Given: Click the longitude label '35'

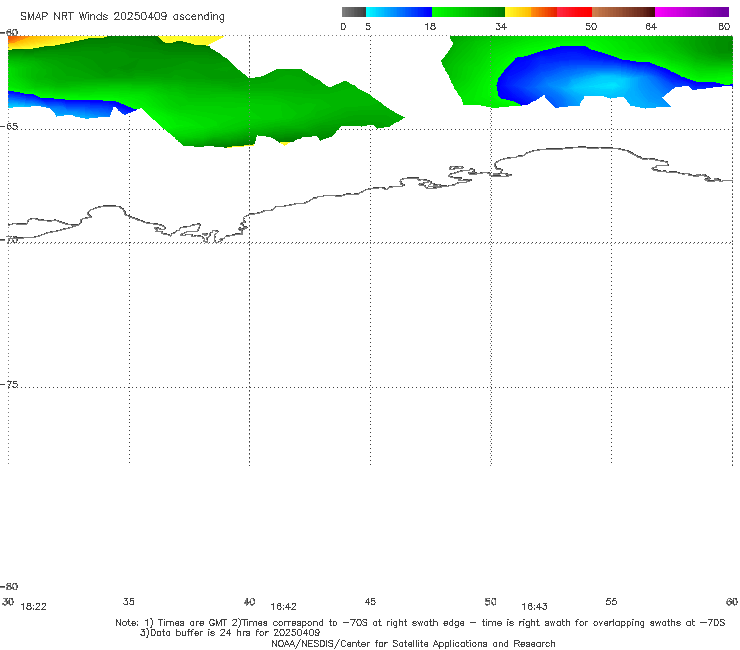Looking at the screenshot, I should click(129, 601).
